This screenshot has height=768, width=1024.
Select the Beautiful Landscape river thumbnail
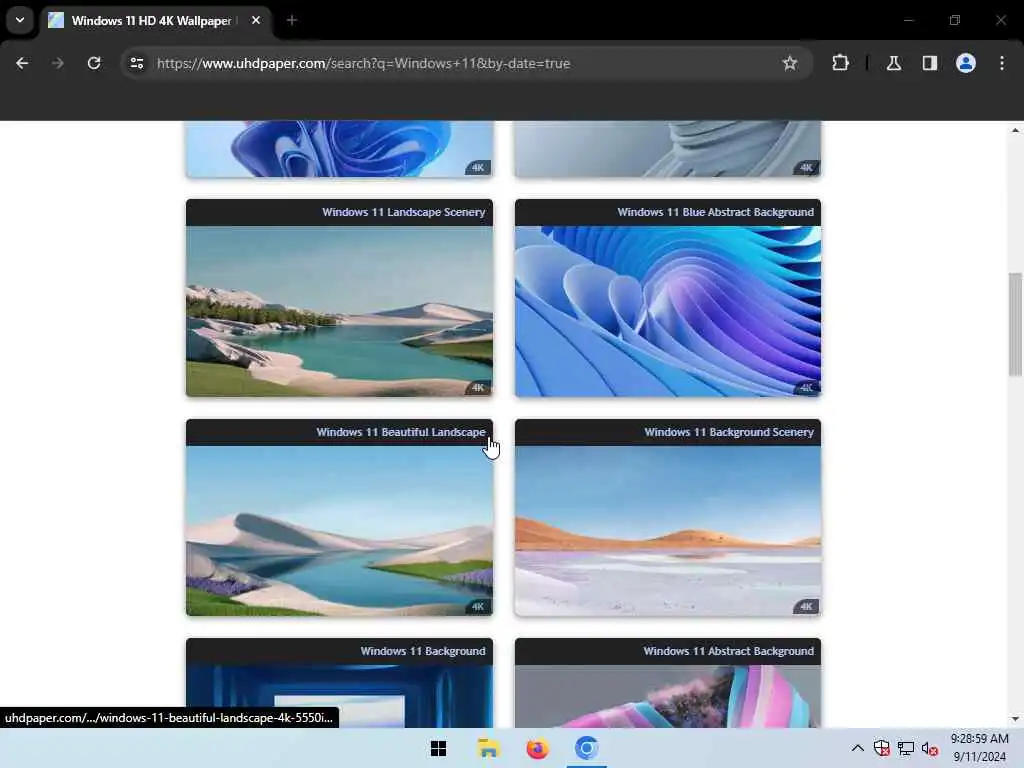(339, 531)
